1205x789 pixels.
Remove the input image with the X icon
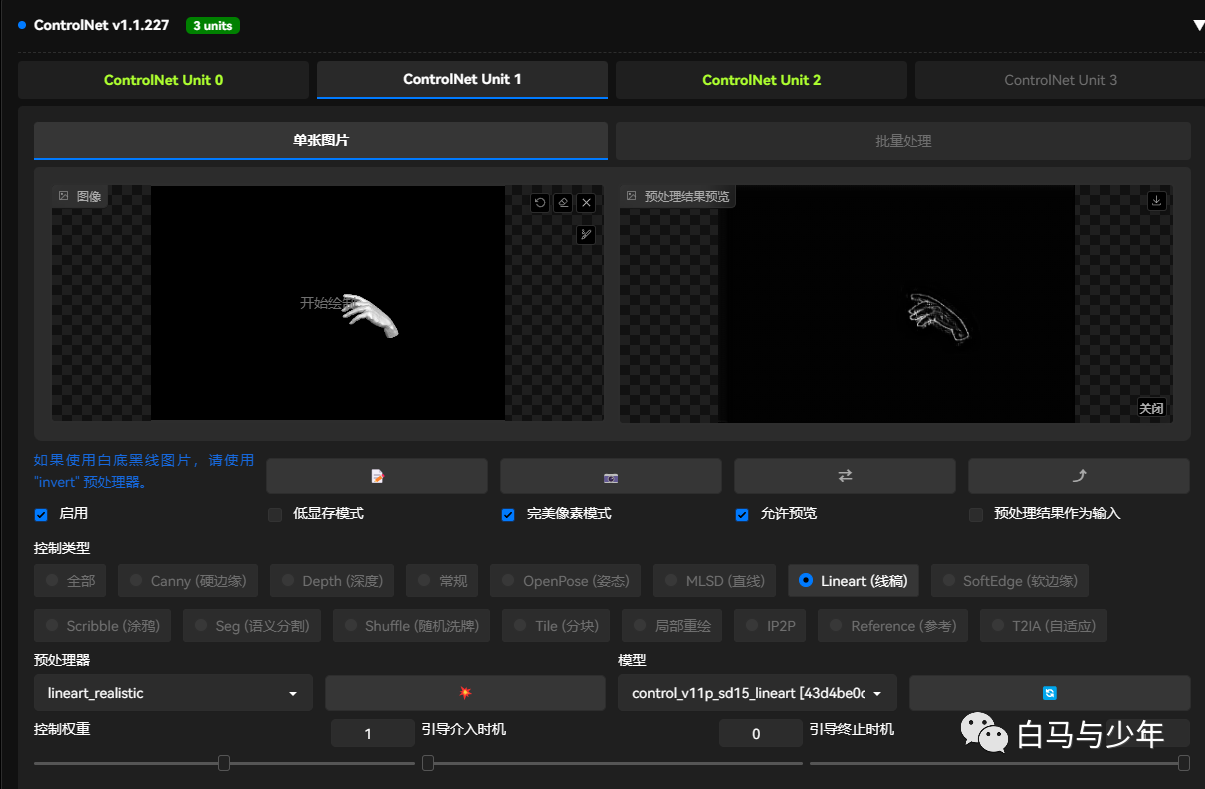tap(587, 203)
